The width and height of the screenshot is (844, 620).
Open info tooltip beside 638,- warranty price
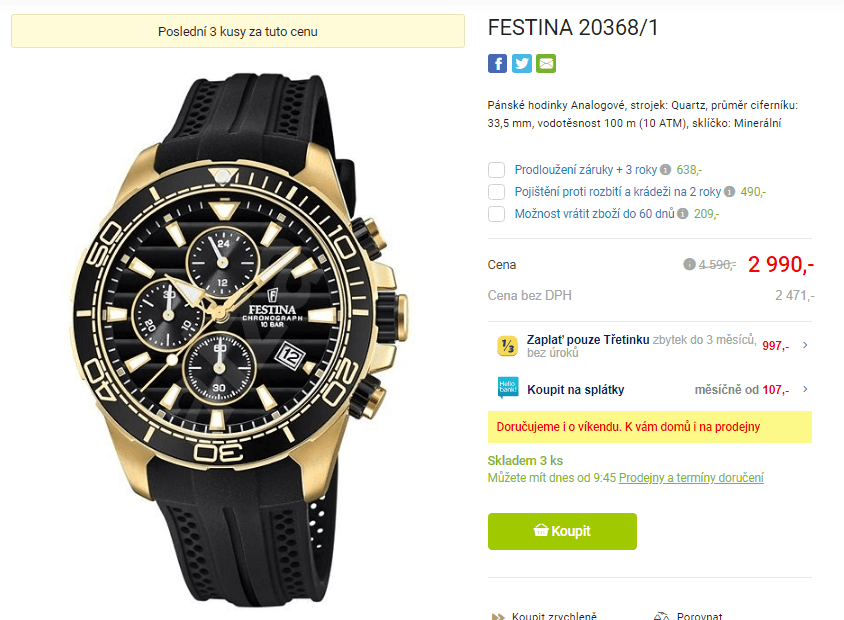tap(666, 170)
